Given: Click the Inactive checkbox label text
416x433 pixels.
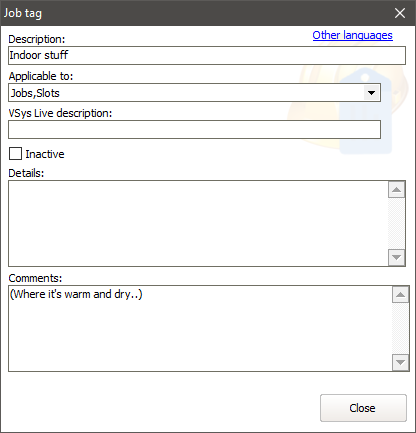Looking at the screenshot, I should (x=45, y=154).
